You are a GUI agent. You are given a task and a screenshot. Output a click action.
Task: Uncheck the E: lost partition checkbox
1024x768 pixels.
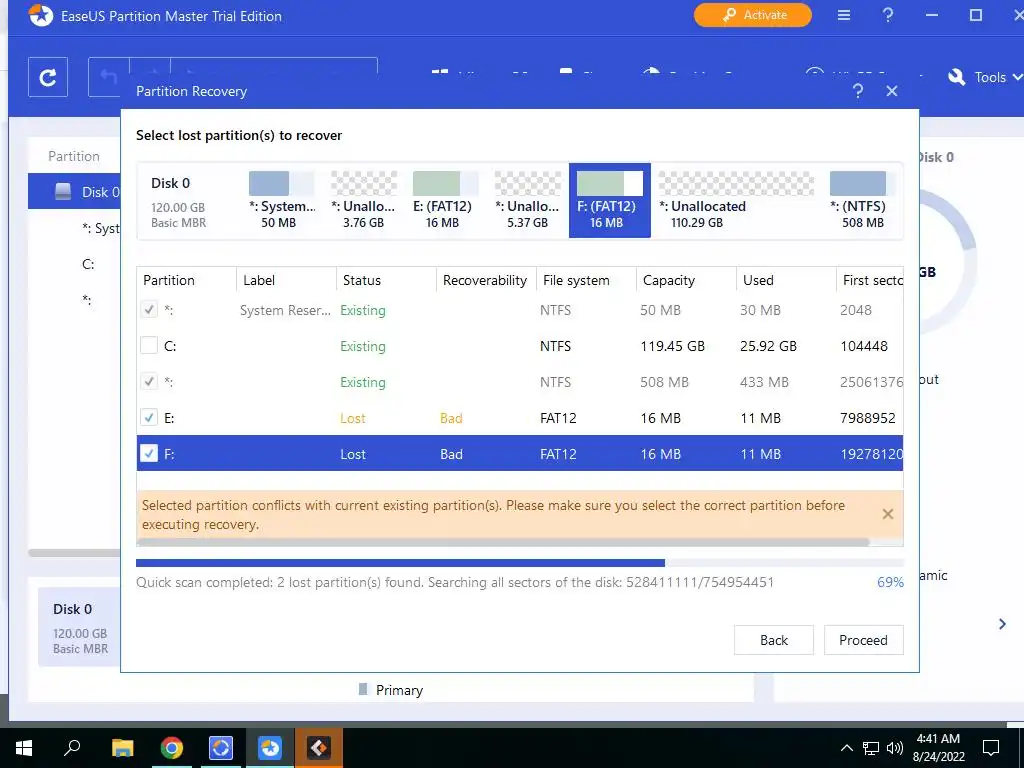tap(149, 417)
